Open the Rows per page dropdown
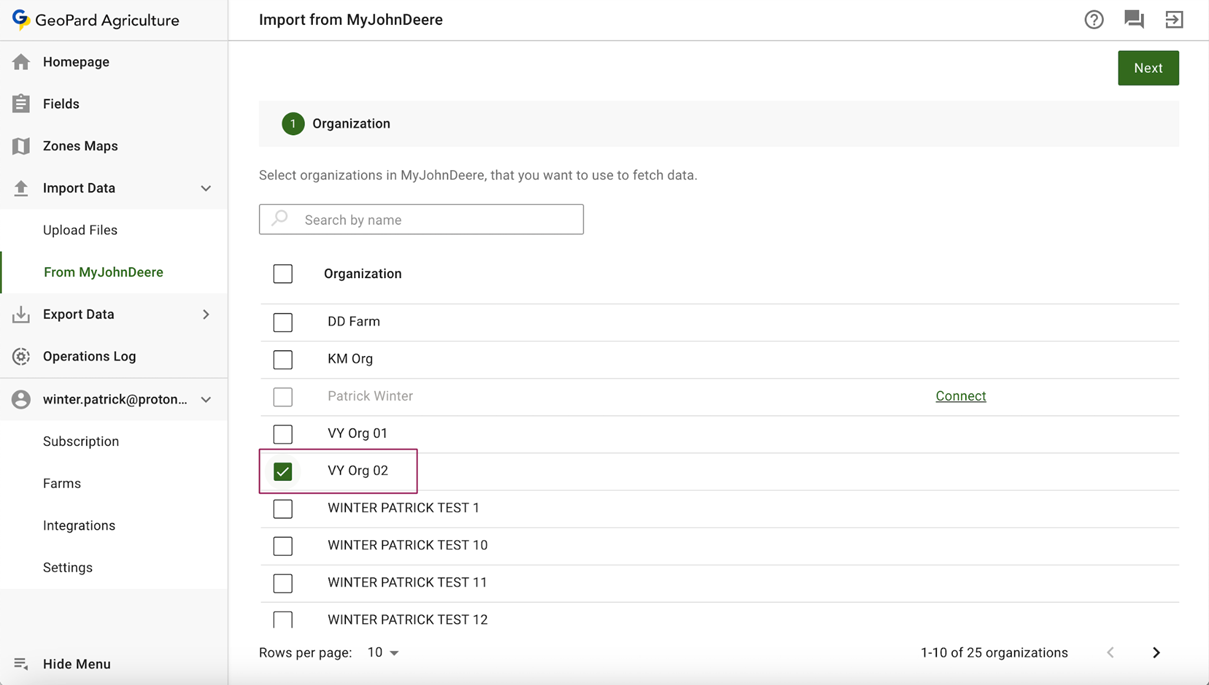This screenshot has height=685, width=1209. 383,653
